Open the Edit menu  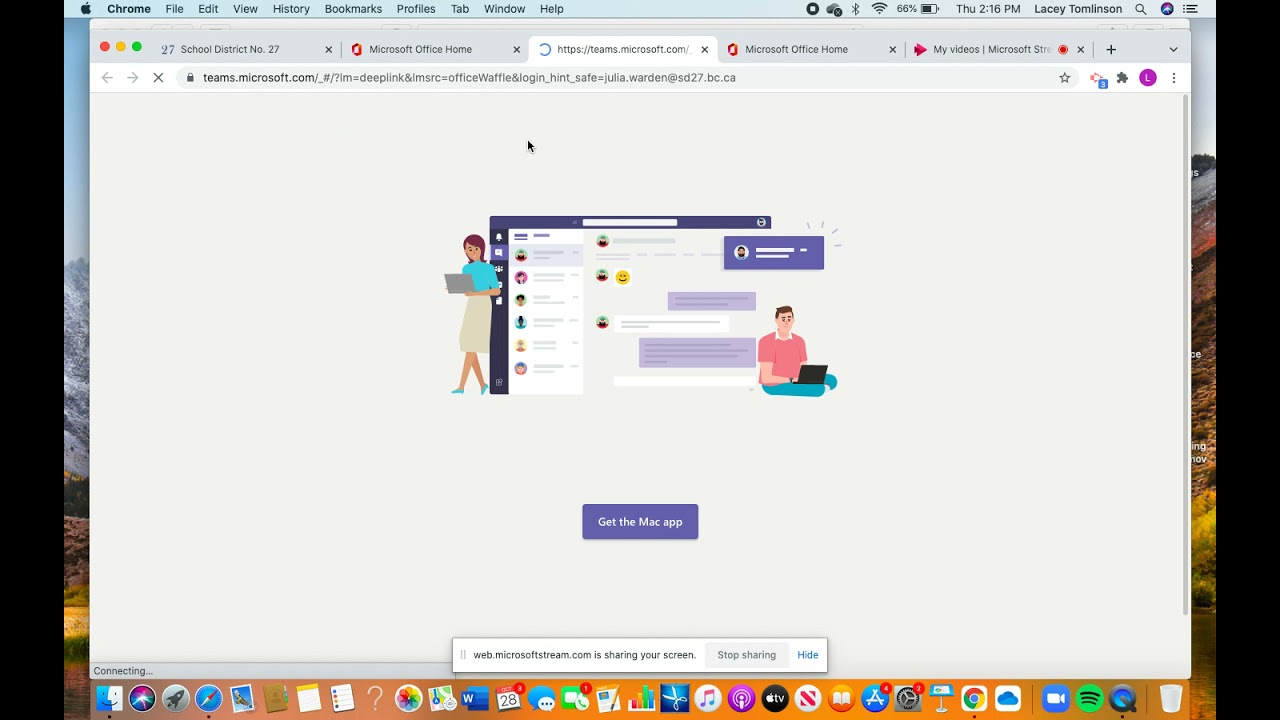(x=208, y=9)
